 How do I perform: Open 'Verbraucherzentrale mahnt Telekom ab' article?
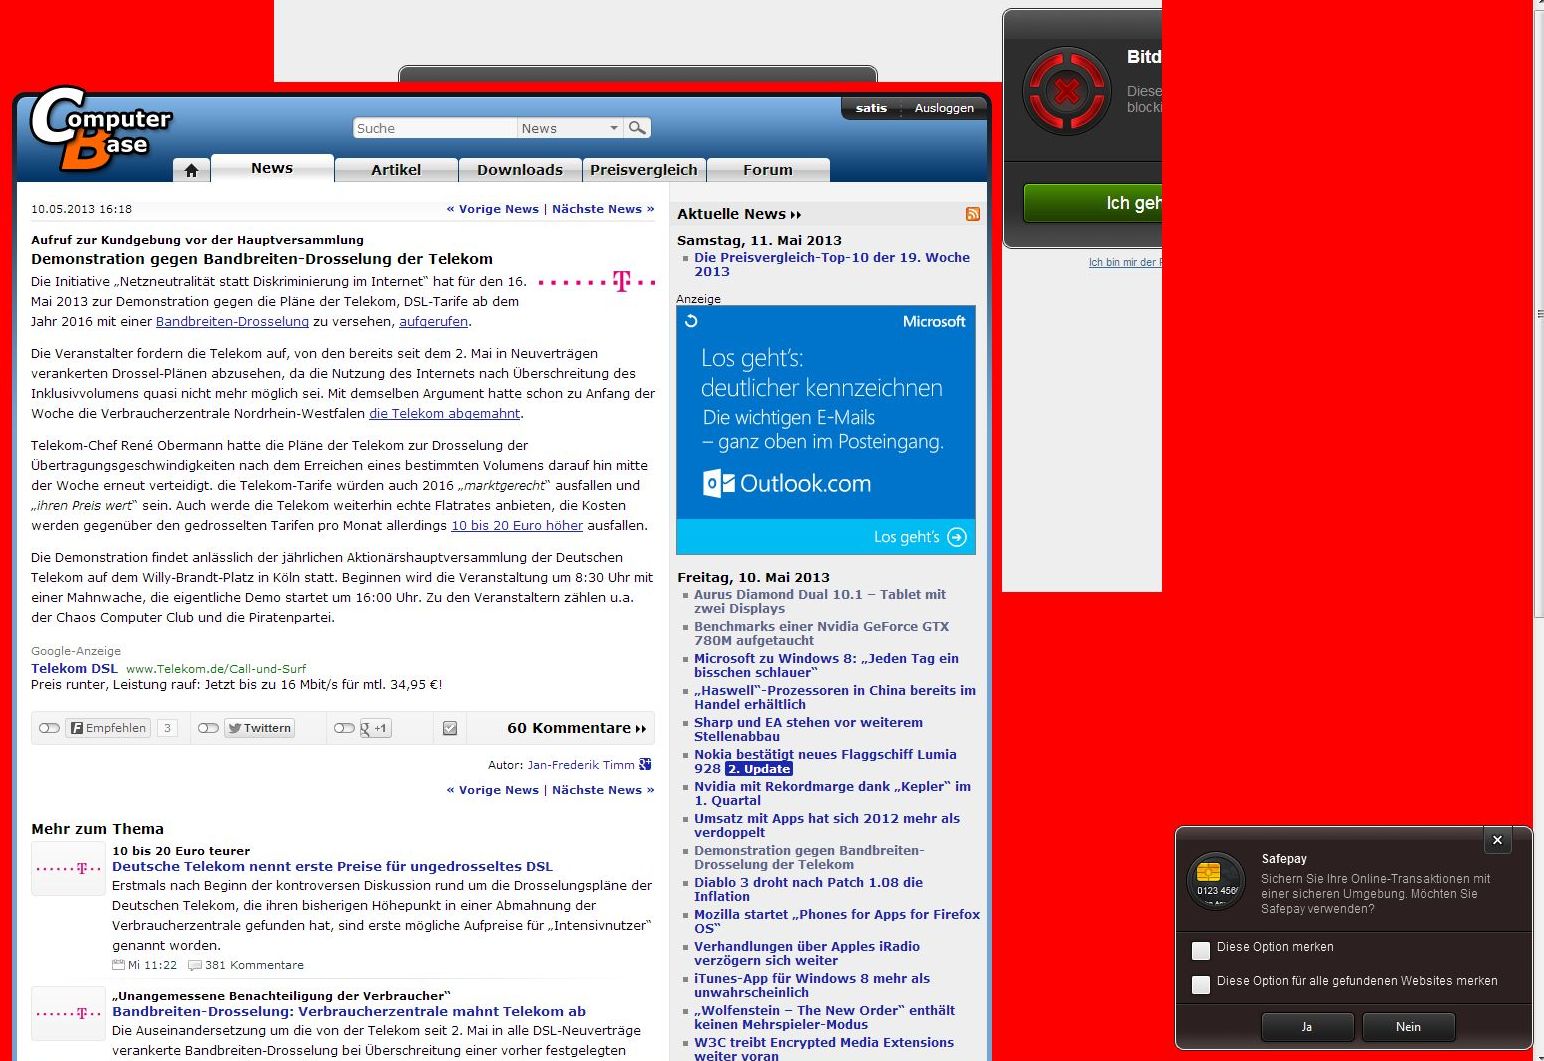pos(349,1012)
